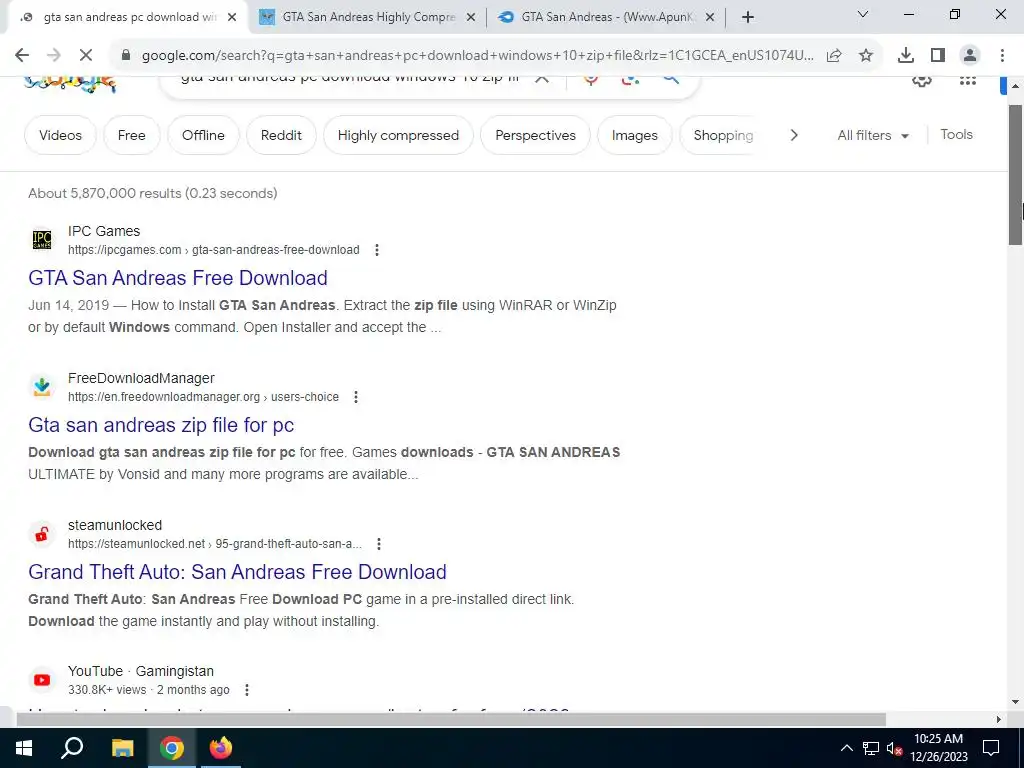The image size is (1024, 768).
Task: Open the side panel icon
Action: 938,56
